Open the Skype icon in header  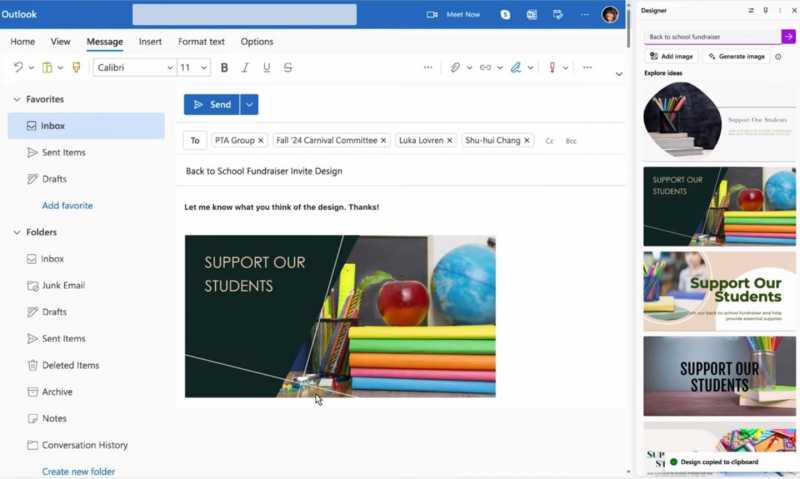point(505,15)
